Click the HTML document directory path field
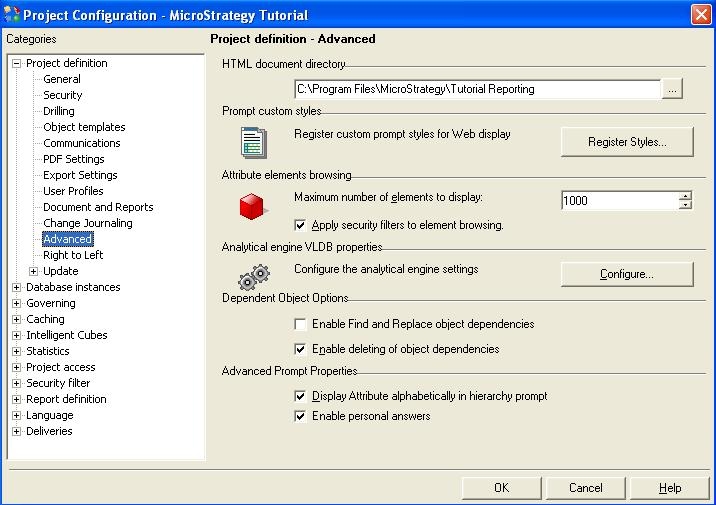Image resolution: width=716 pixels, height=505 pixels. point(476,89)
